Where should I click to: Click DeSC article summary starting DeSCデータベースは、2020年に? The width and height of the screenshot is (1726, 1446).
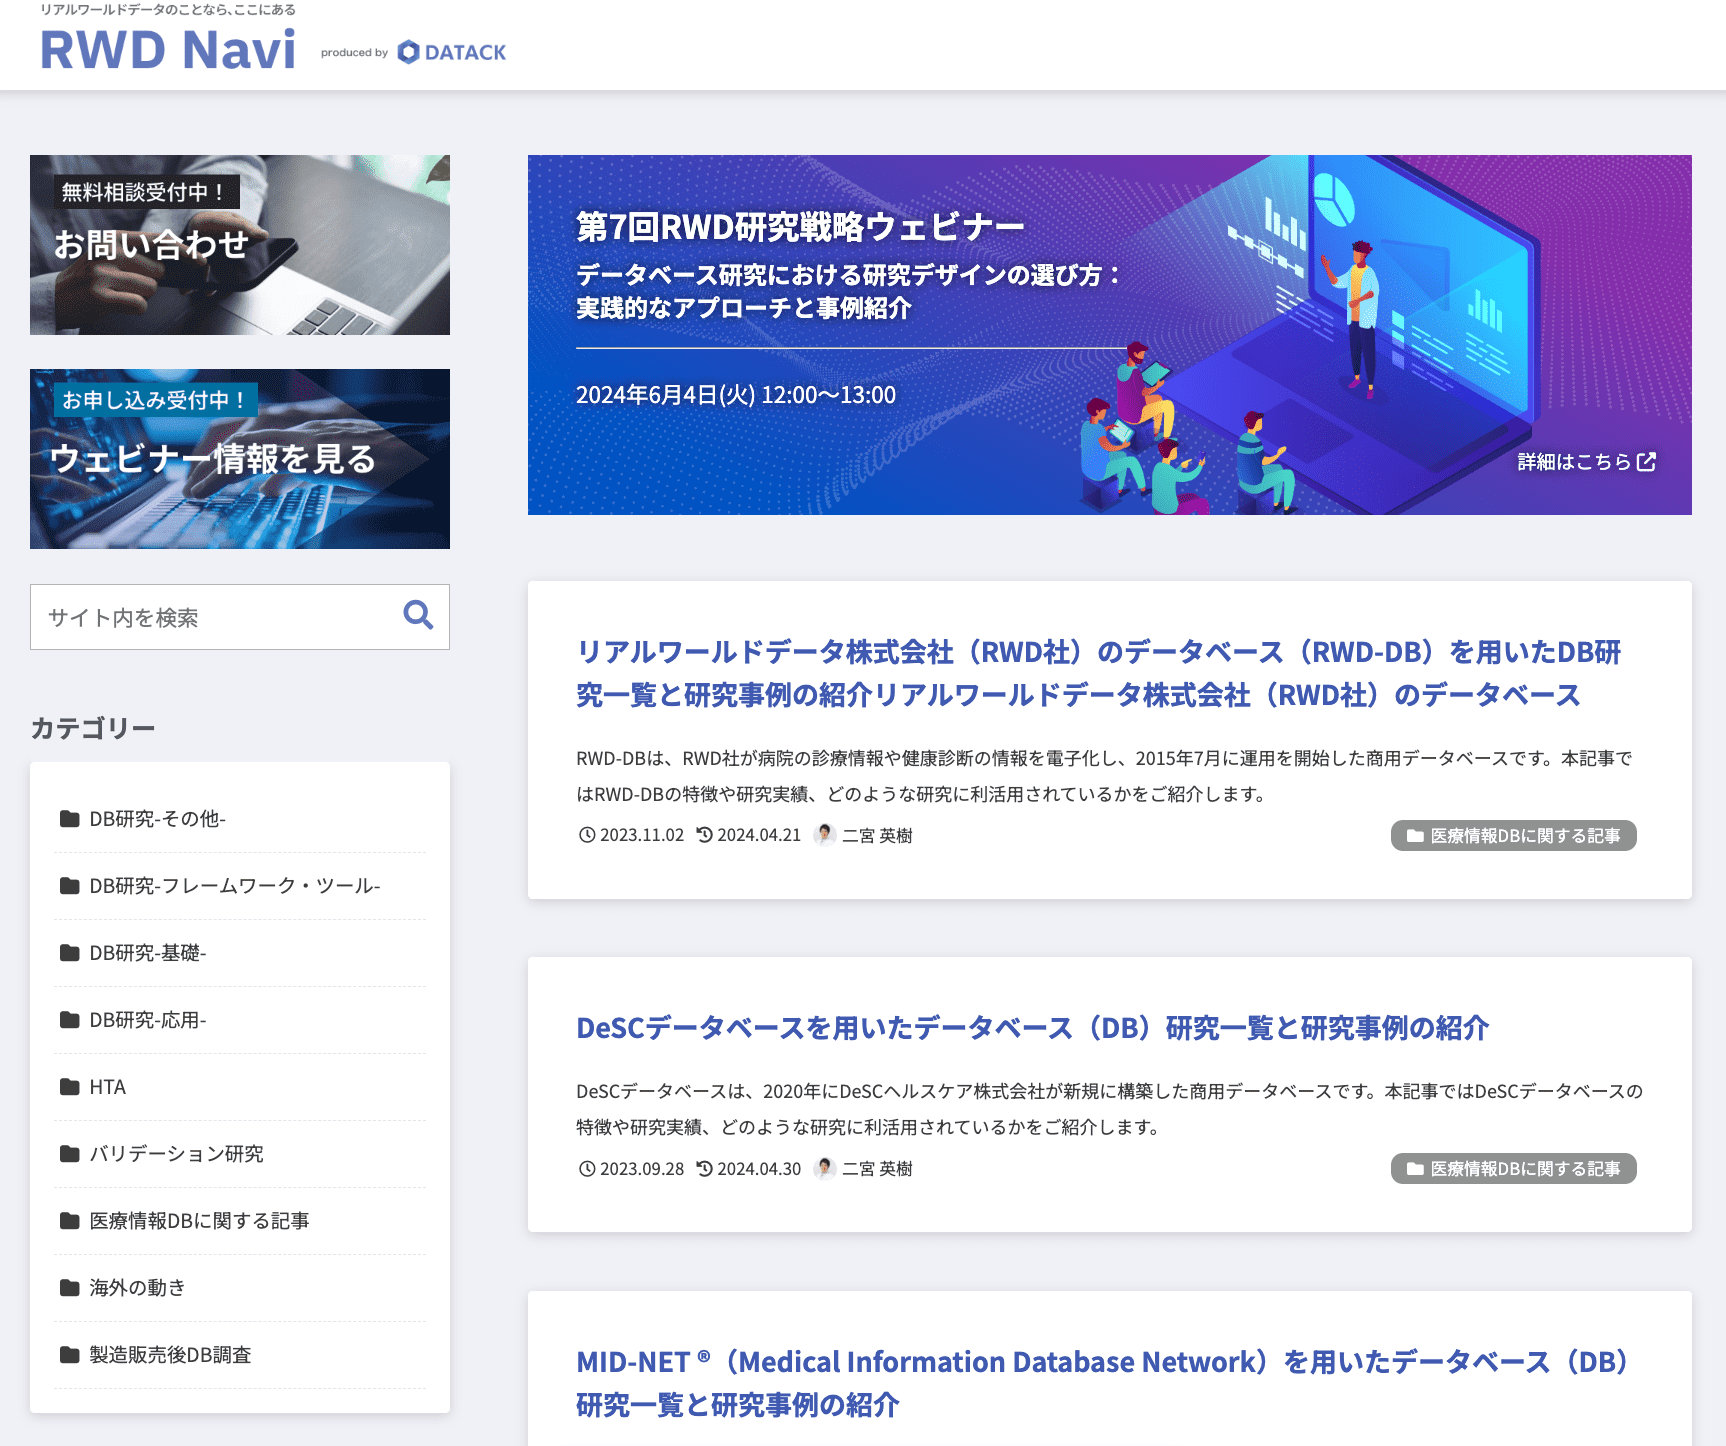(1110, 1109)
